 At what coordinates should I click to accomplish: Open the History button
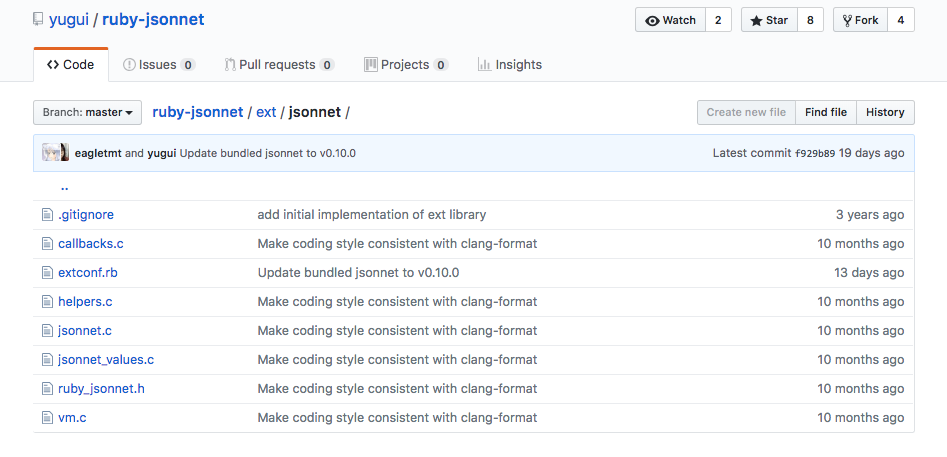click(885, 112)
